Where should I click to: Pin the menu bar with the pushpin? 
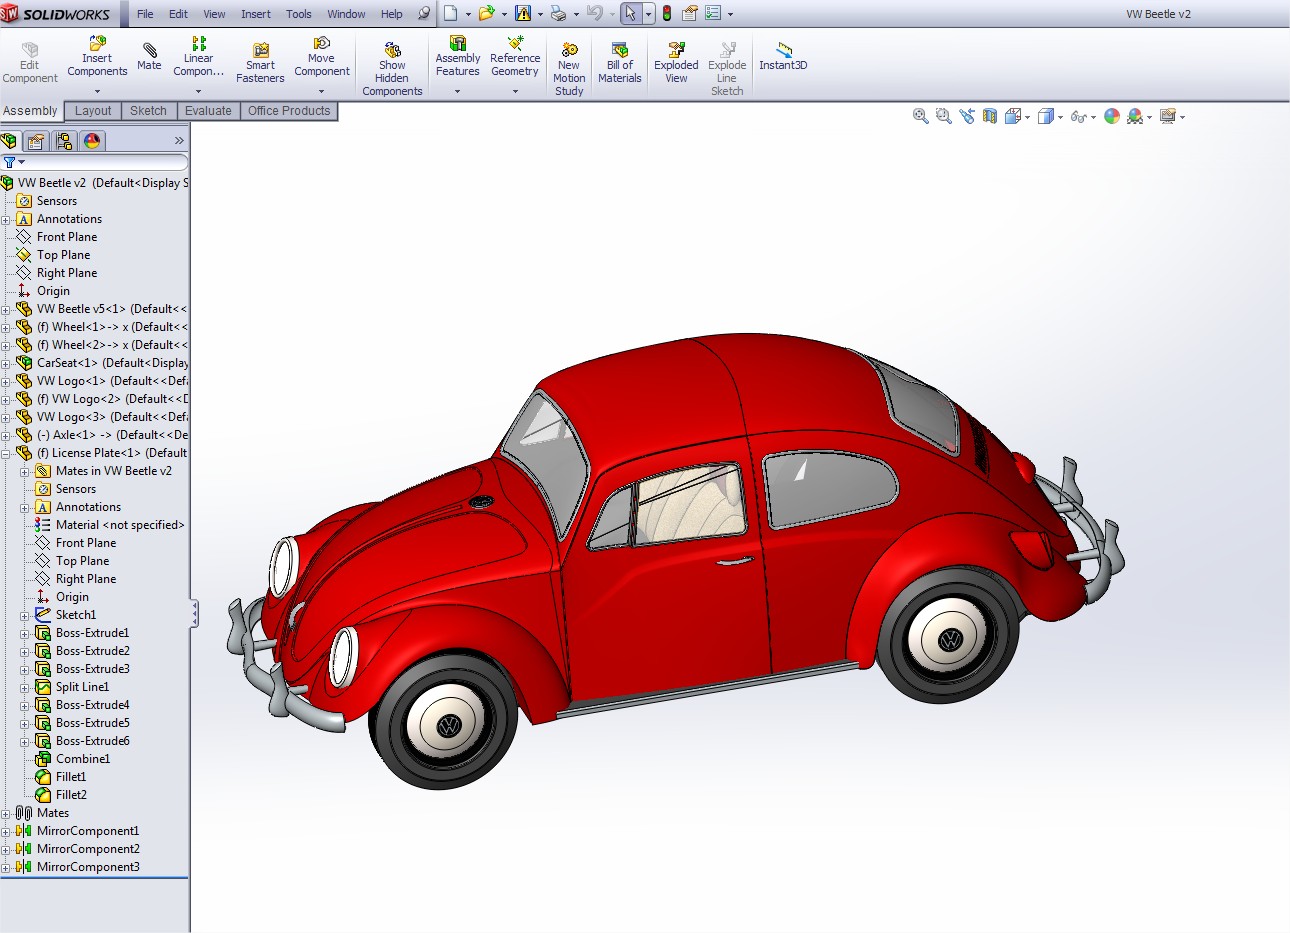[x=424, y=14]
